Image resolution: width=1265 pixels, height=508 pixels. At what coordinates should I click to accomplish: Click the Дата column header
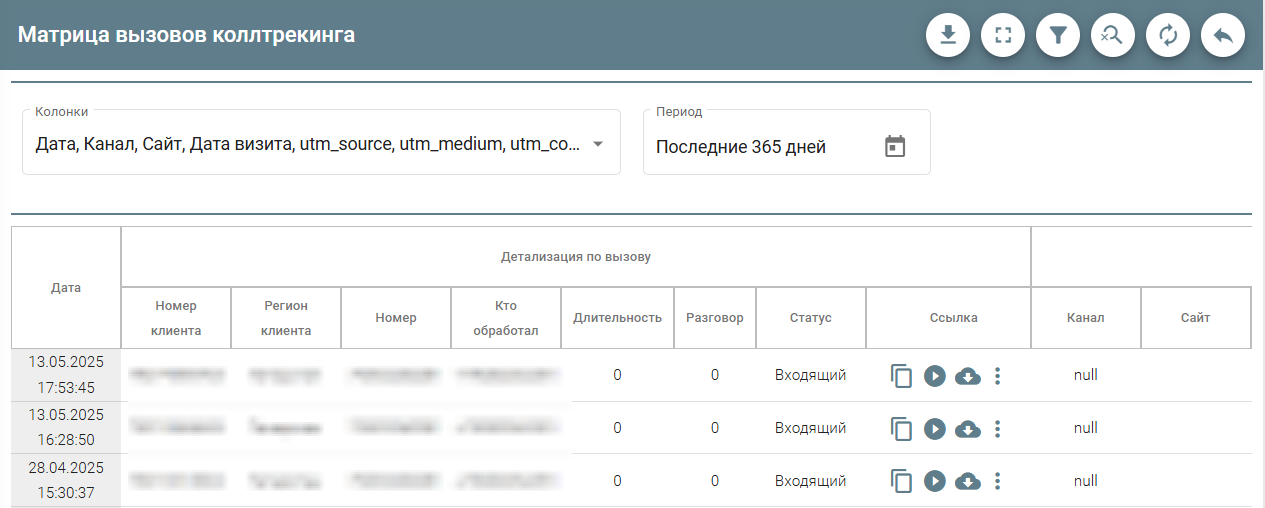pos(66,288)
